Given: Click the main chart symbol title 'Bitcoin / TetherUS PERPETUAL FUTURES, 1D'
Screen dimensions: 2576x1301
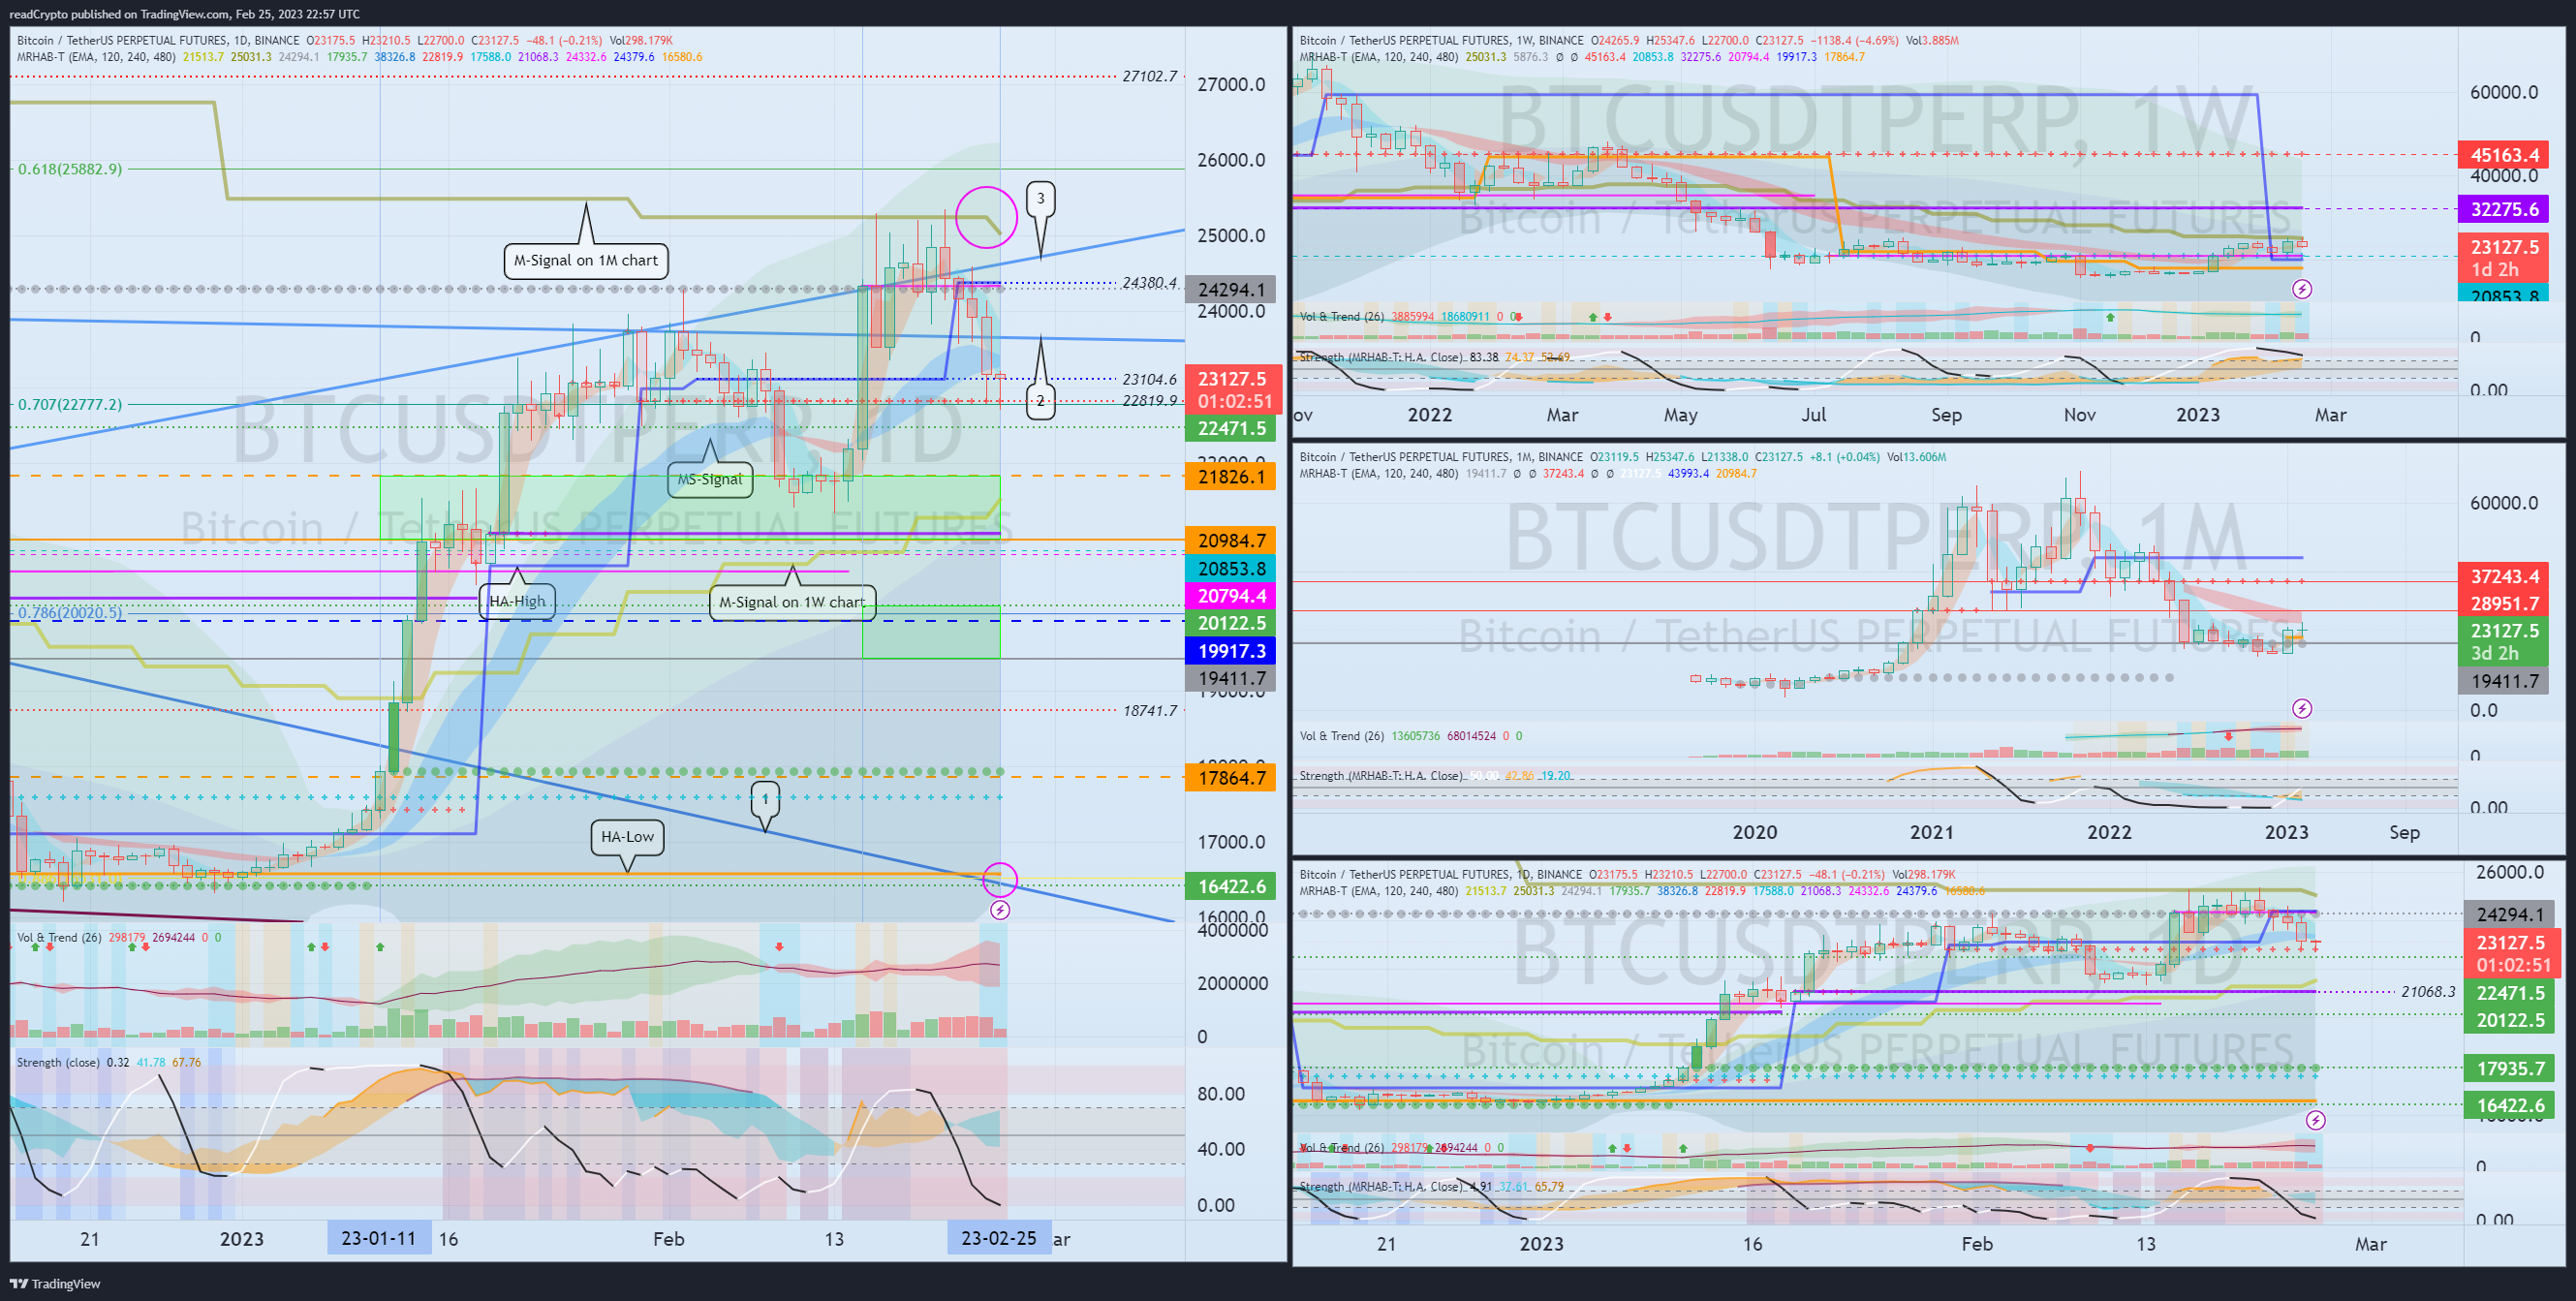Looking at the screenshot, I should [158, 40].
